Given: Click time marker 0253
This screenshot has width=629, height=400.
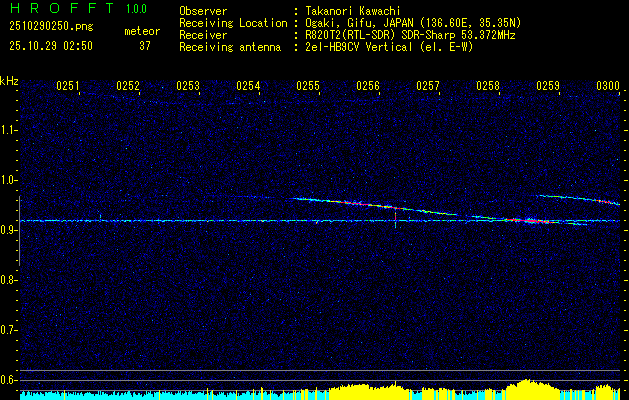Looking at the screenshot, I should 188,85.
